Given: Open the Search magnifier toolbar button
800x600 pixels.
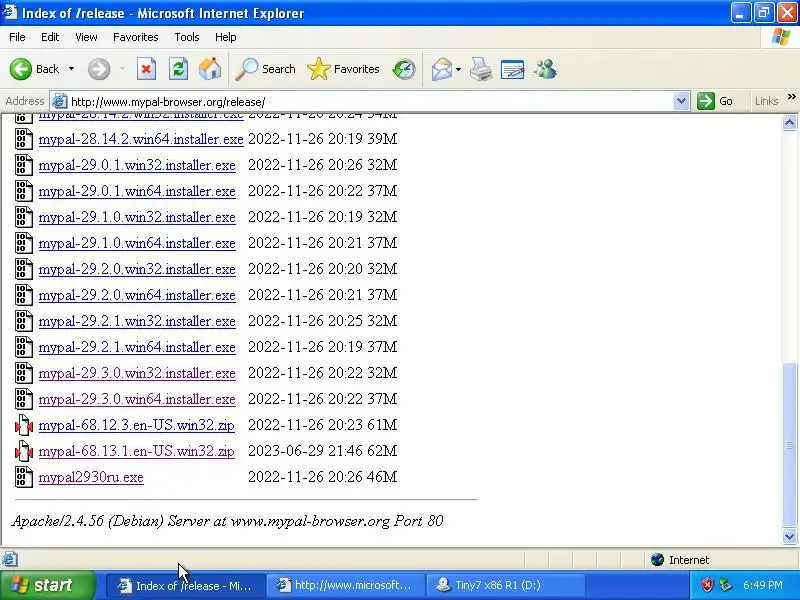Looking at the screenshot, I should click(x=265, y=69).
